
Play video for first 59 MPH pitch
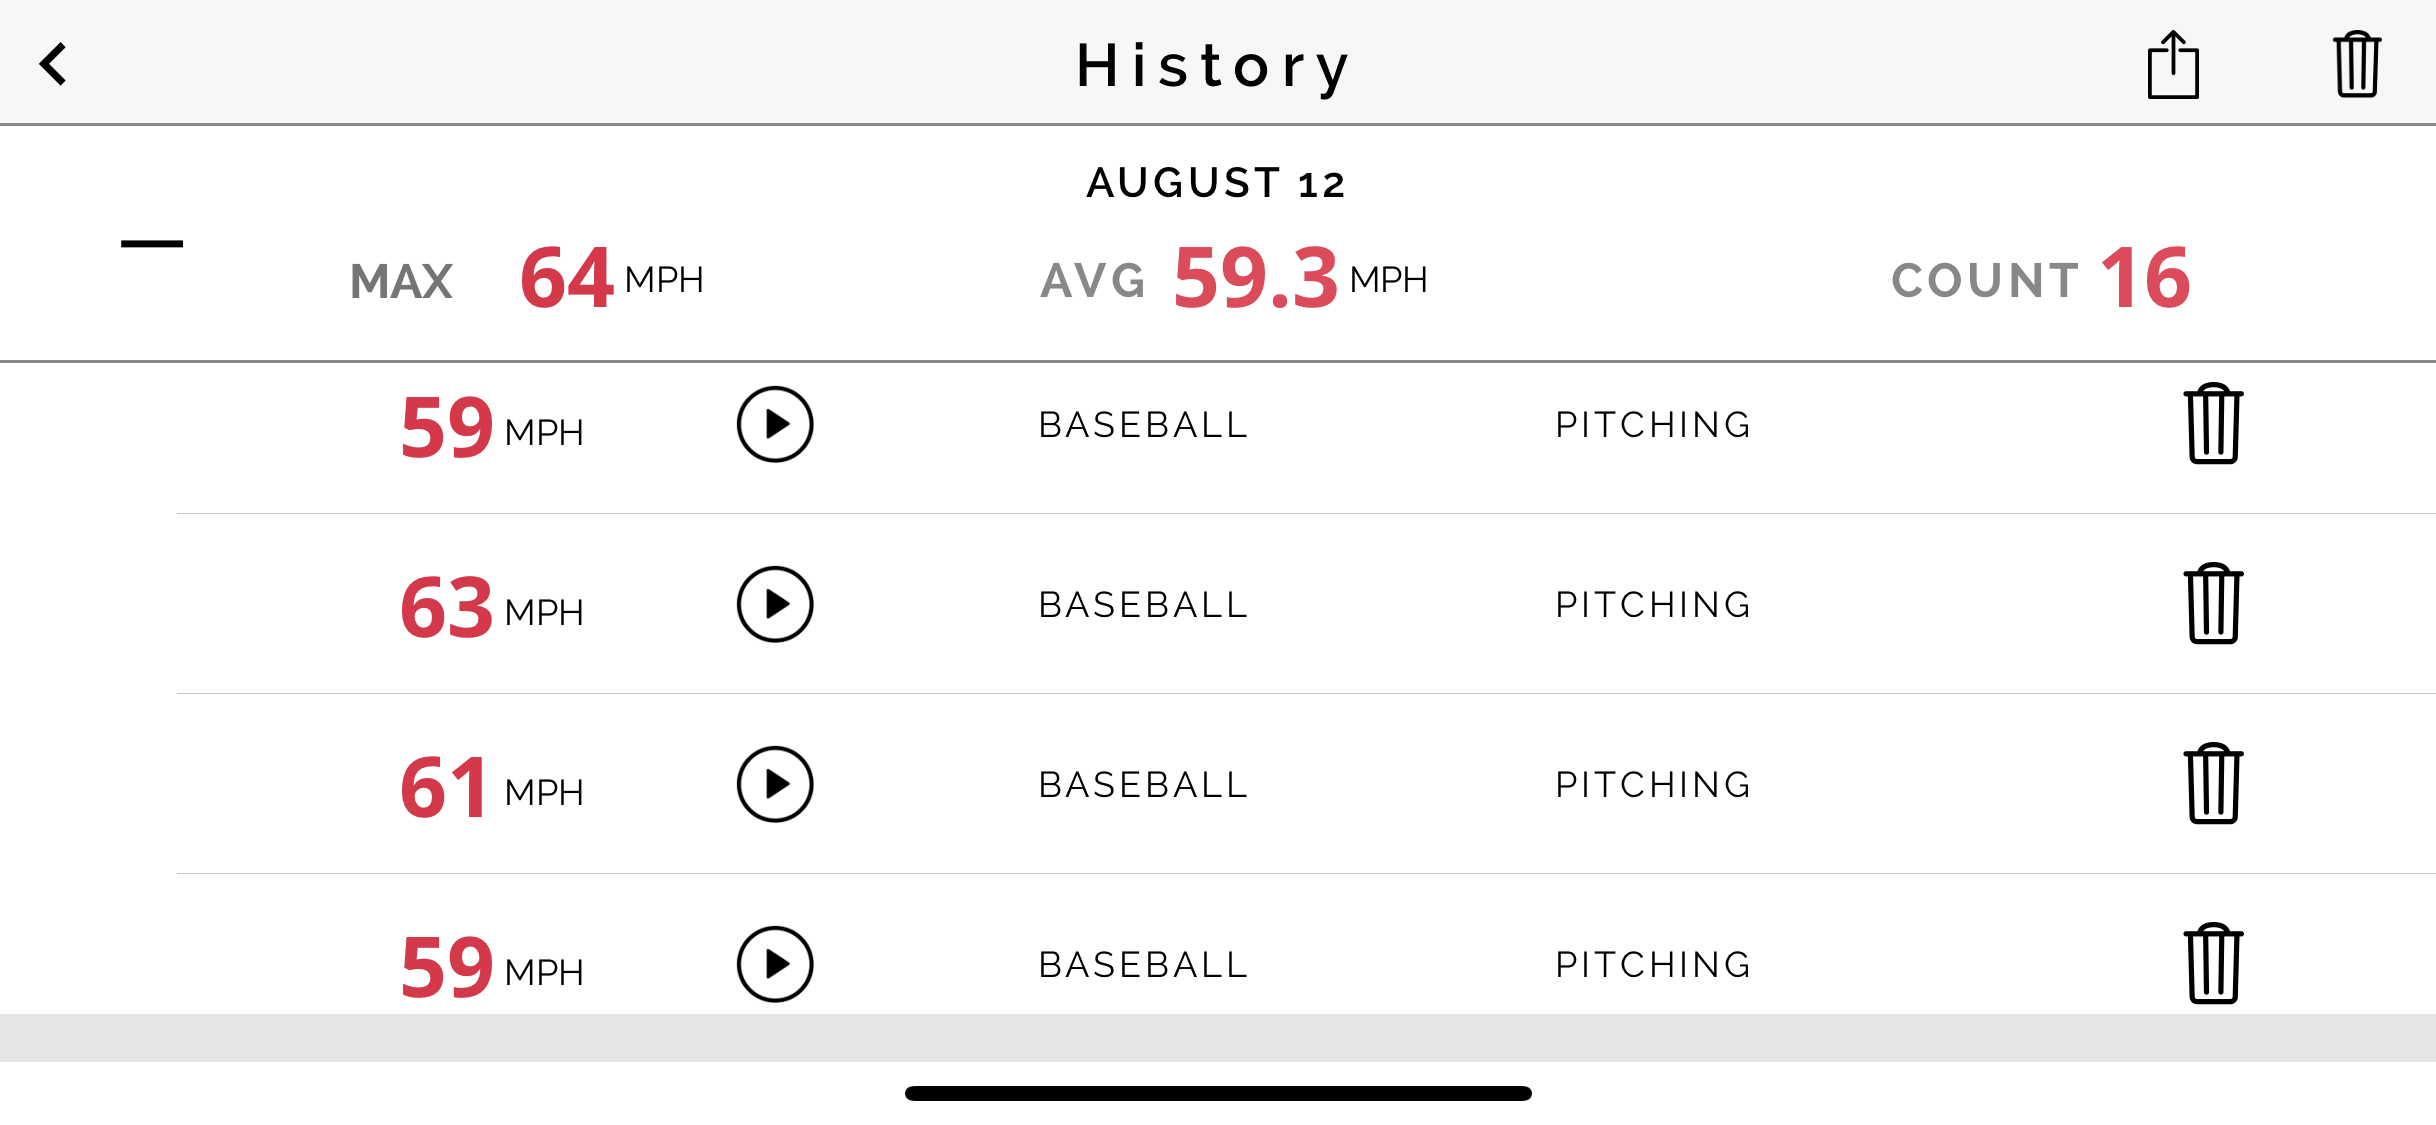click(x=775, y=424)
